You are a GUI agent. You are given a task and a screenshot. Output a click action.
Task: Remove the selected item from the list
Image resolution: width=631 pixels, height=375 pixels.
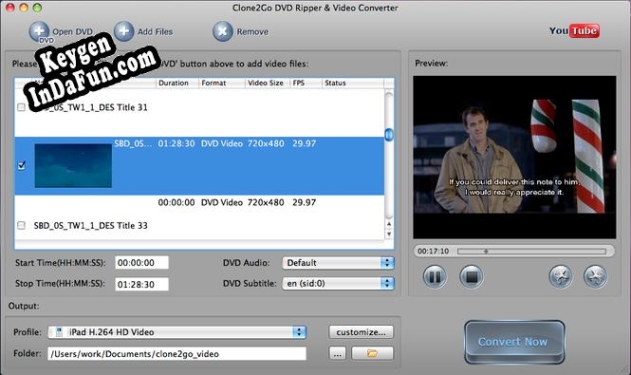click(241, 31)
